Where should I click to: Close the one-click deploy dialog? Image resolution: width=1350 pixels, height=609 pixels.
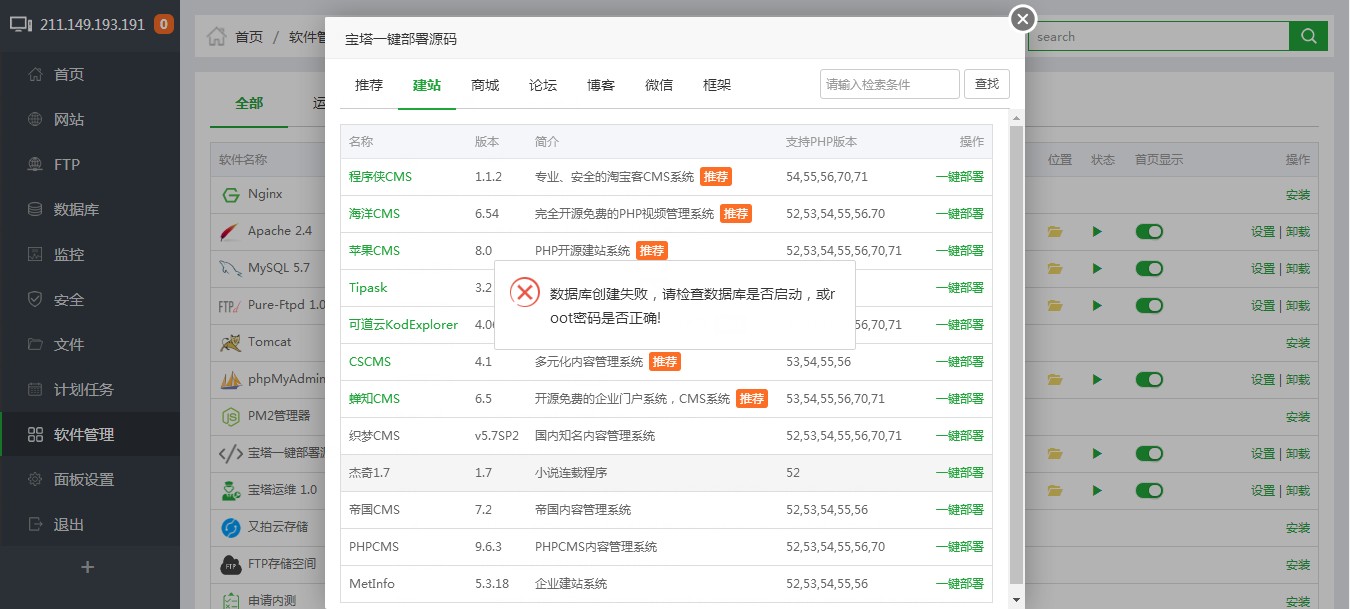1022,19
